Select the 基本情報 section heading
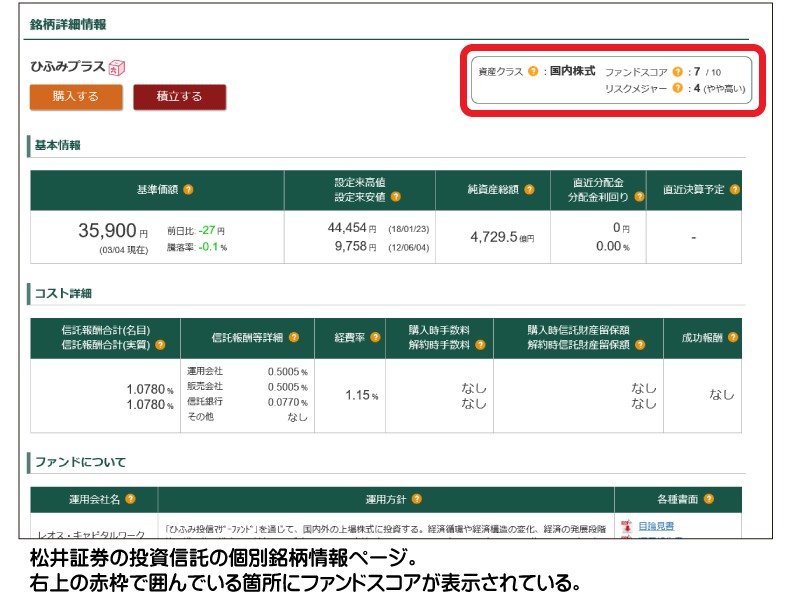800x600 pixels. (x=58, y=145)
